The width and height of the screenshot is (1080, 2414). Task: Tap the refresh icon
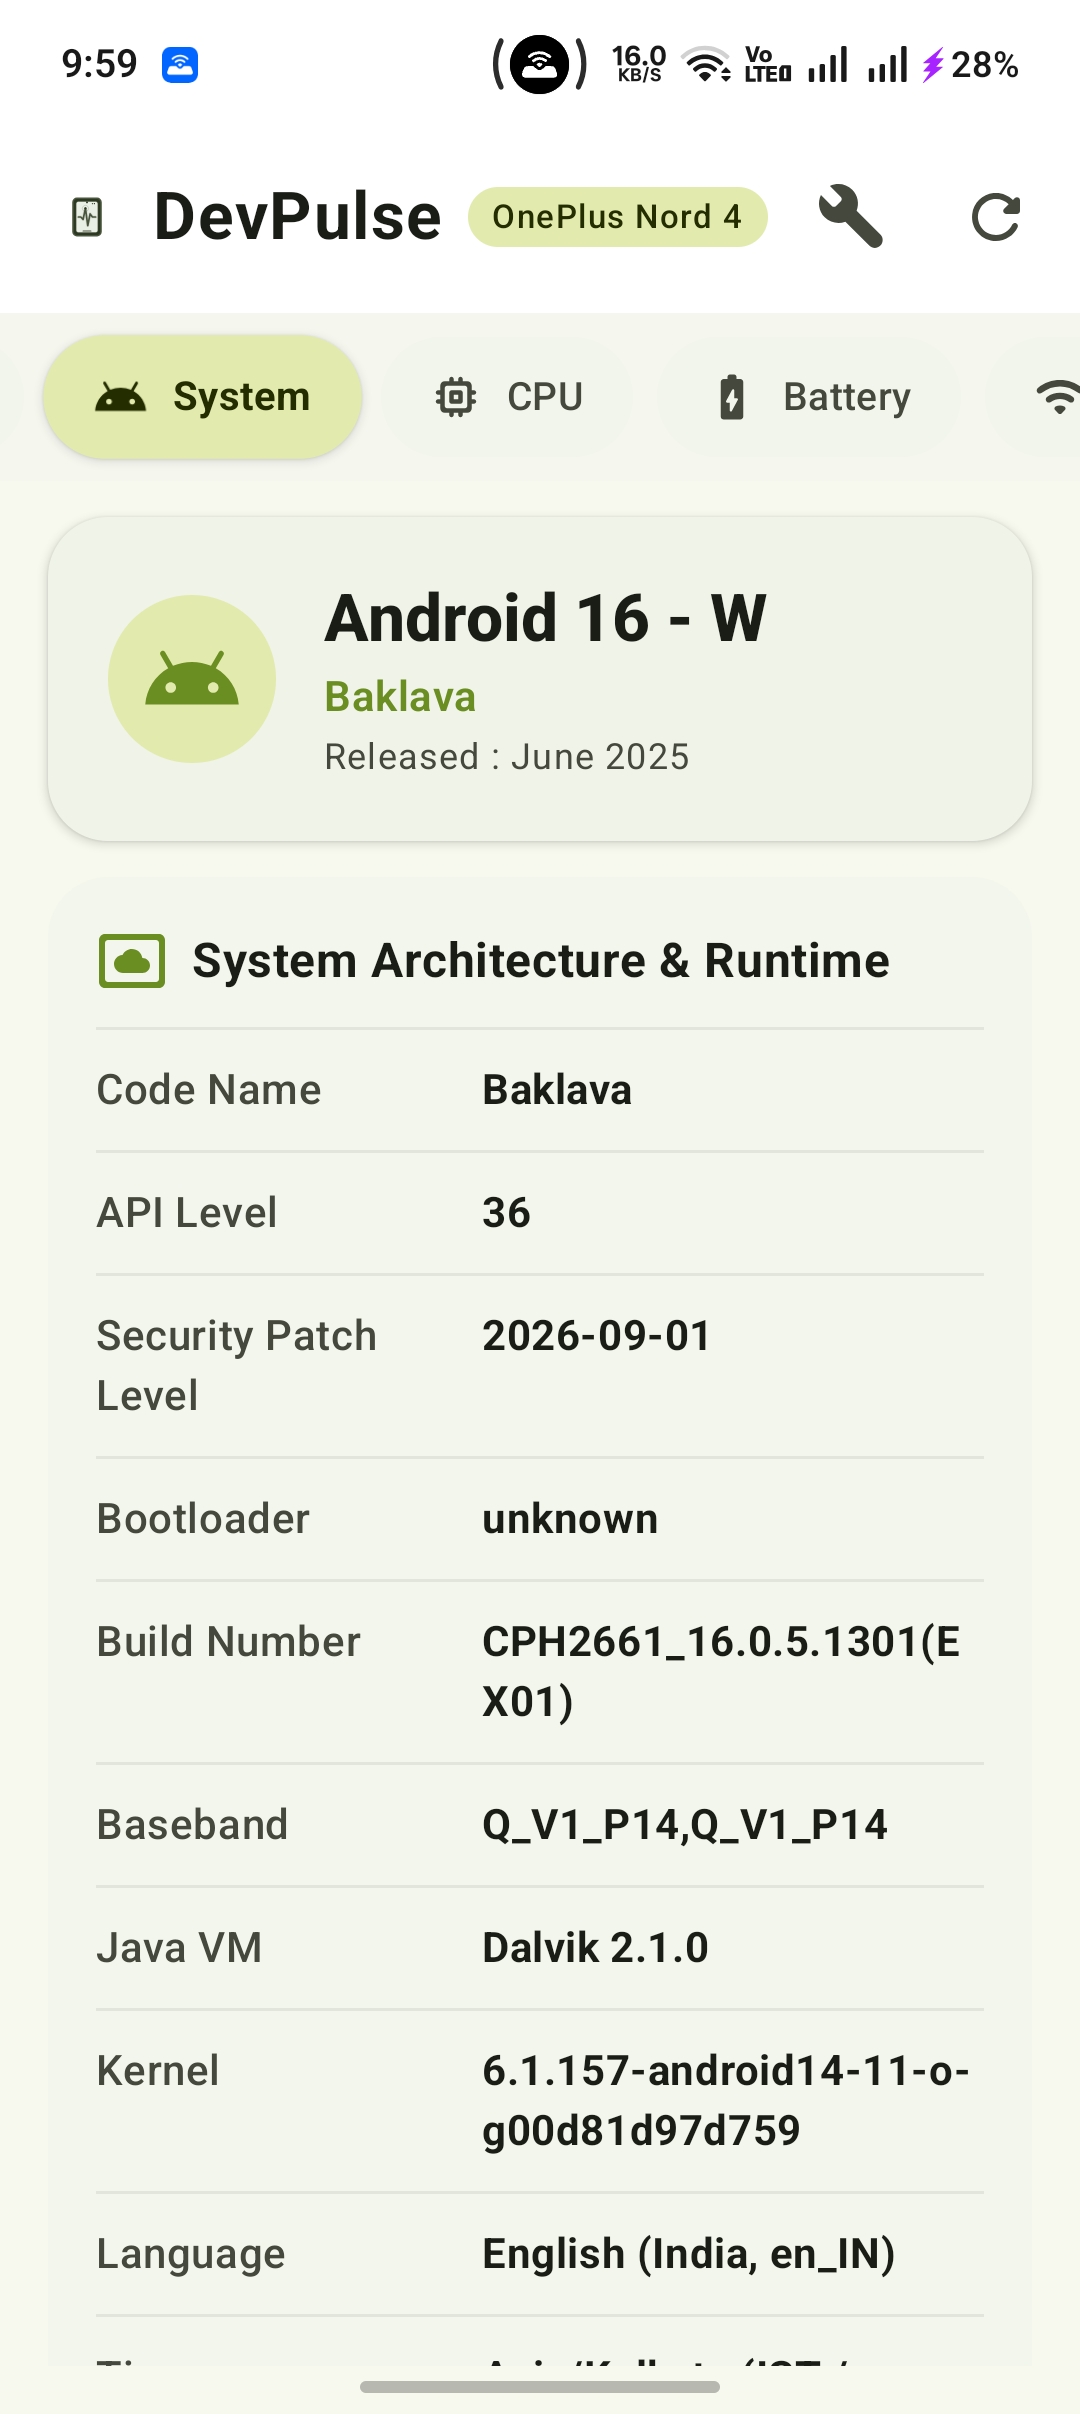click(996, 217)
